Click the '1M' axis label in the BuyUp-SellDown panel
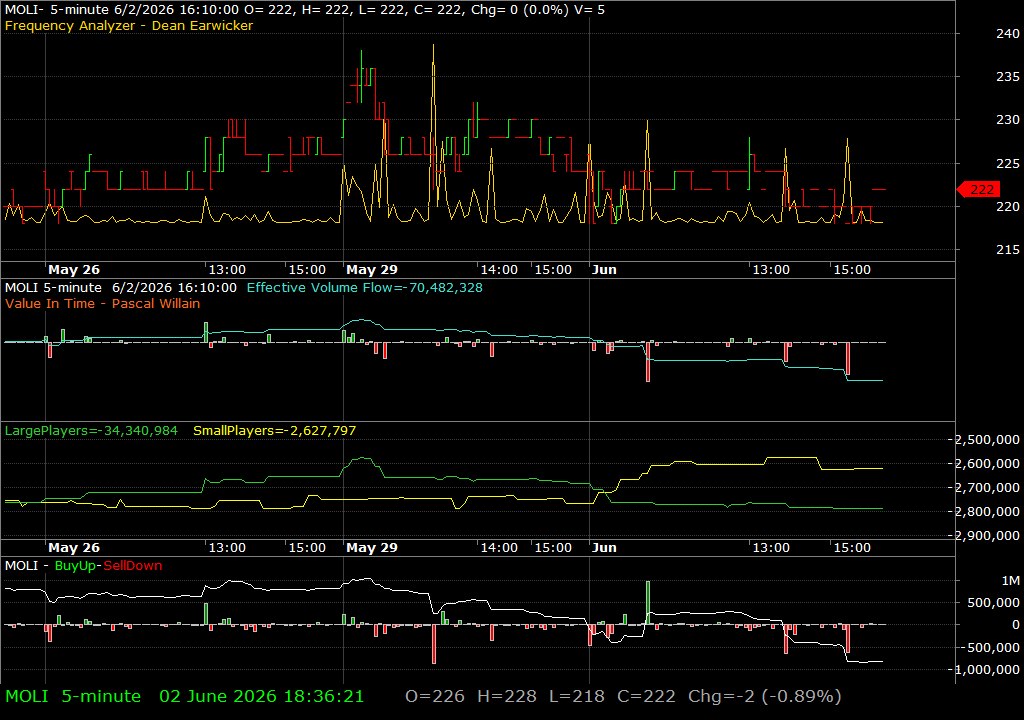Image resolution: width=1024 pixels, height=720 pixels. 1010,580
